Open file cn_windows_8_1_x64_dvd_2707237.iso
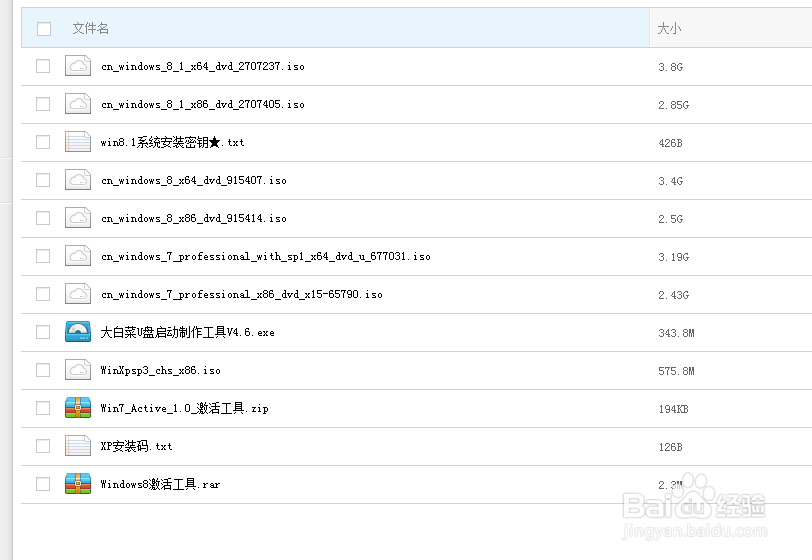This screenshot has width=812, height=560. pos(202,66)
